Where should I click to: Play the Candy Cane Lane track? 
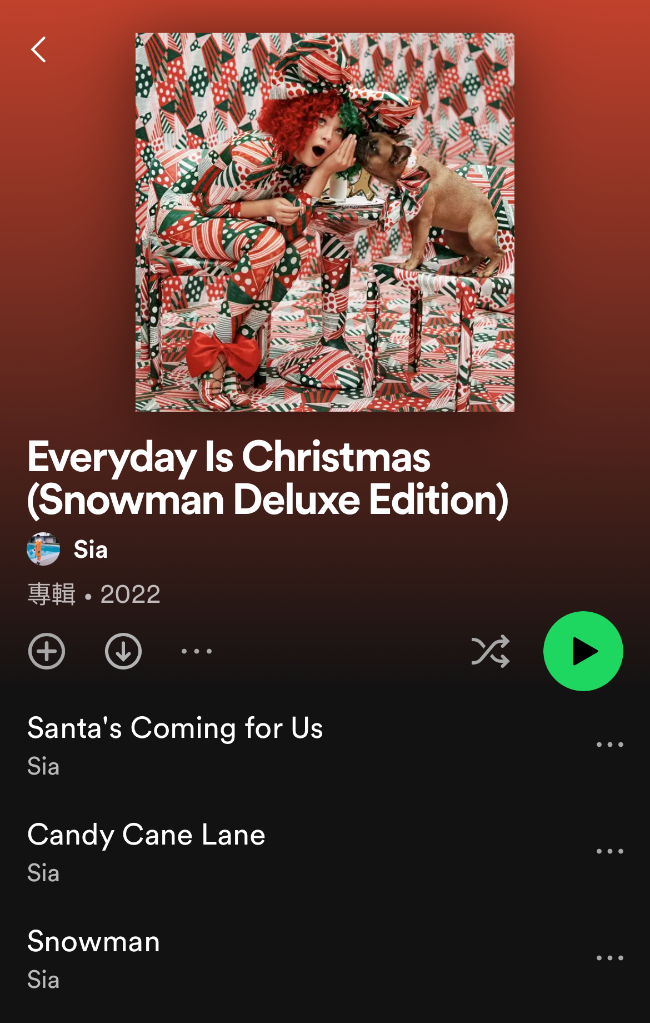pos(146,834)
